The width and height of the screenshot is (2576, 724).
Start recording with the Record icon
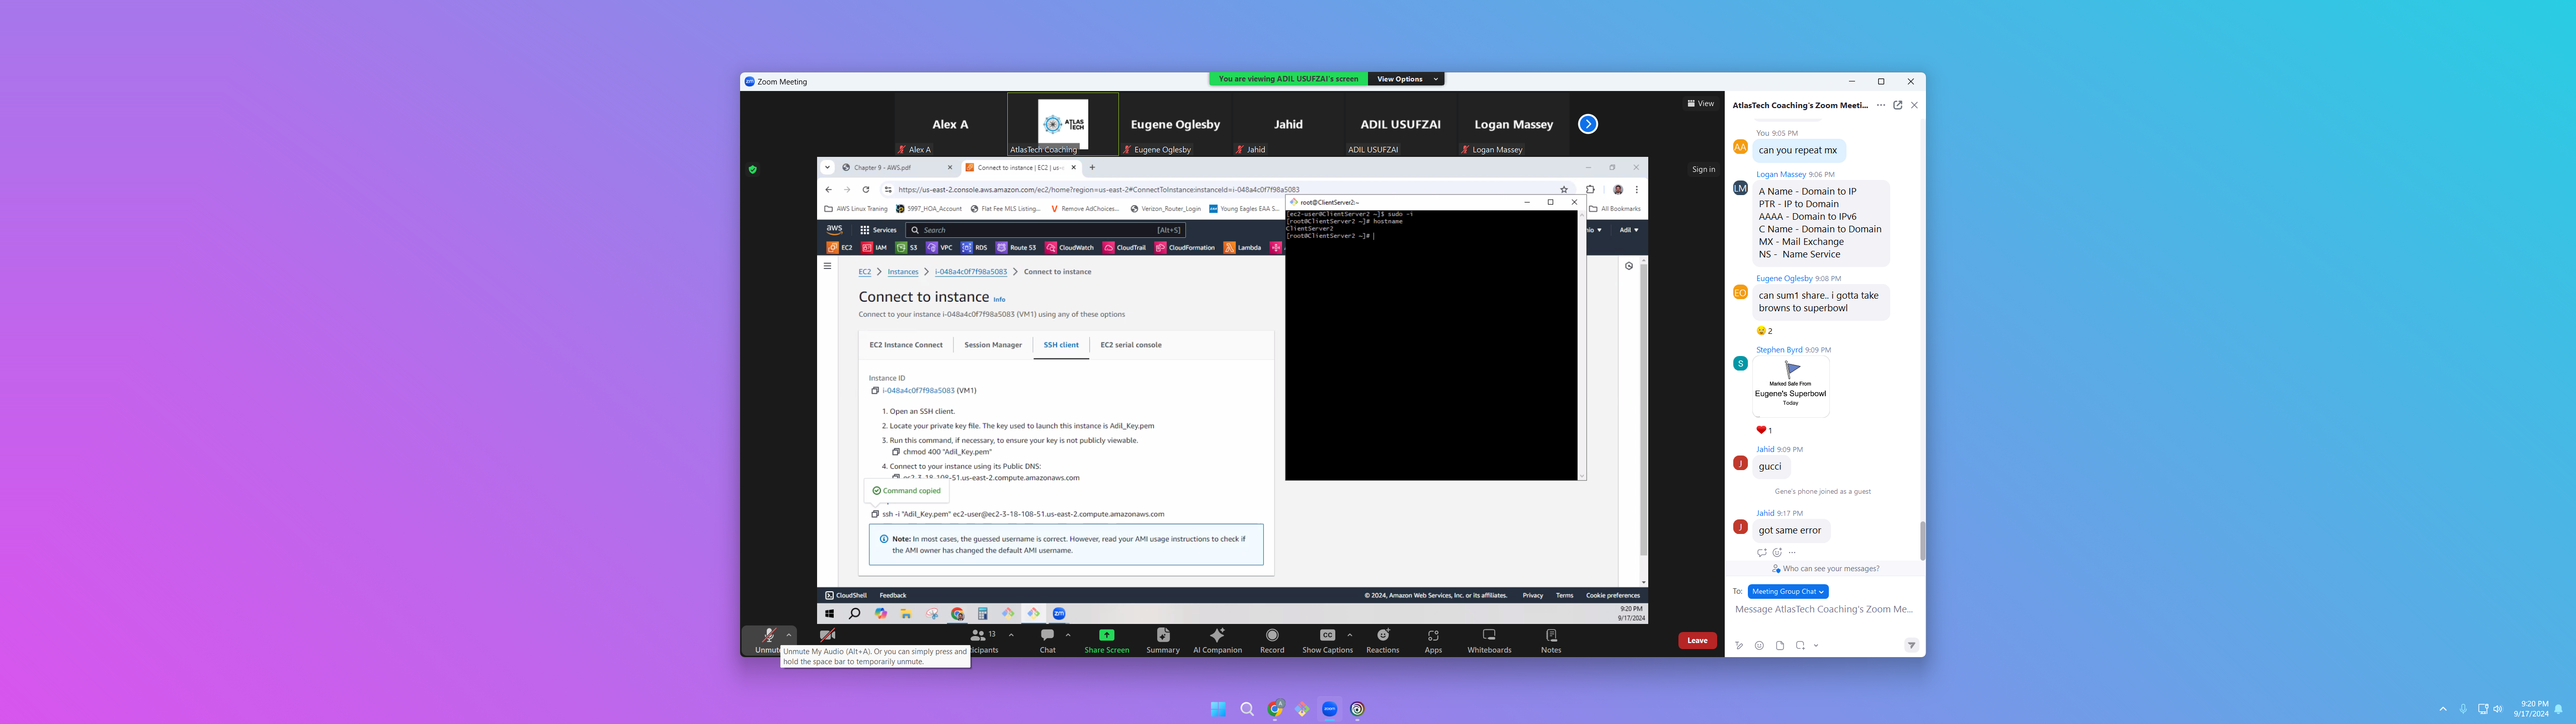coord(1272,640)
